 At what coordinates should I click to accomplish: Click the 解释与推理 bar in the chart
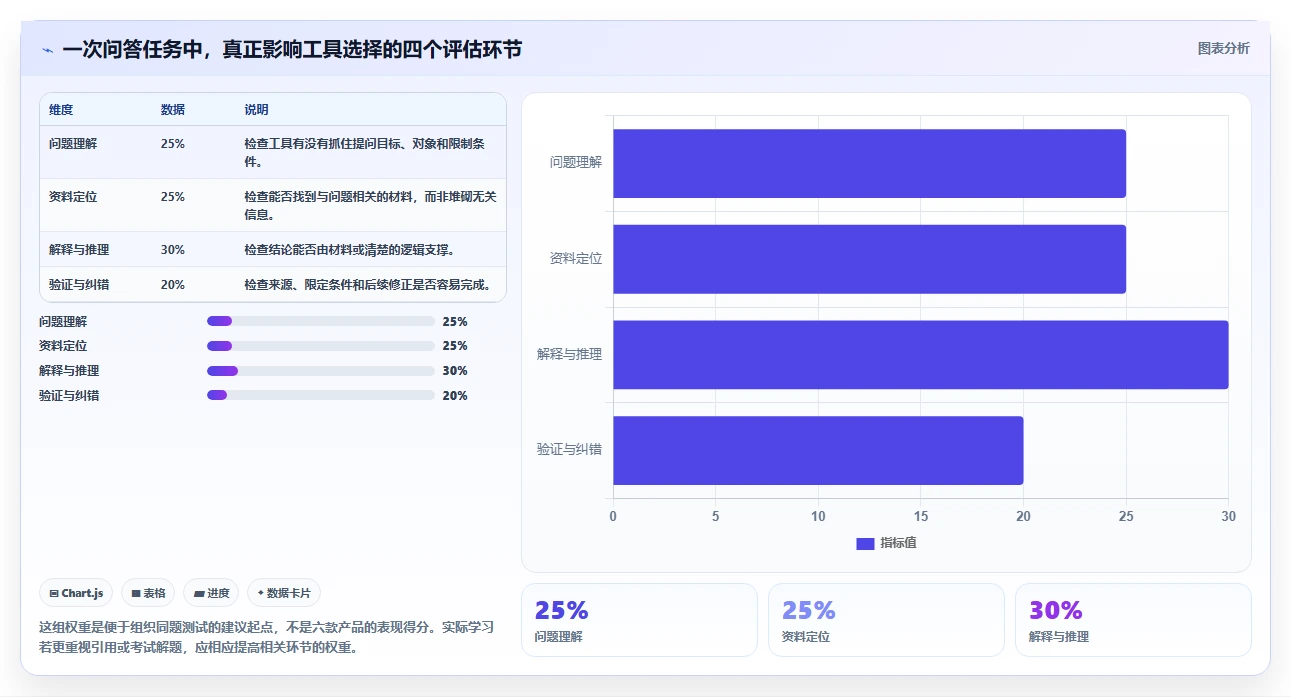[920, 354]
